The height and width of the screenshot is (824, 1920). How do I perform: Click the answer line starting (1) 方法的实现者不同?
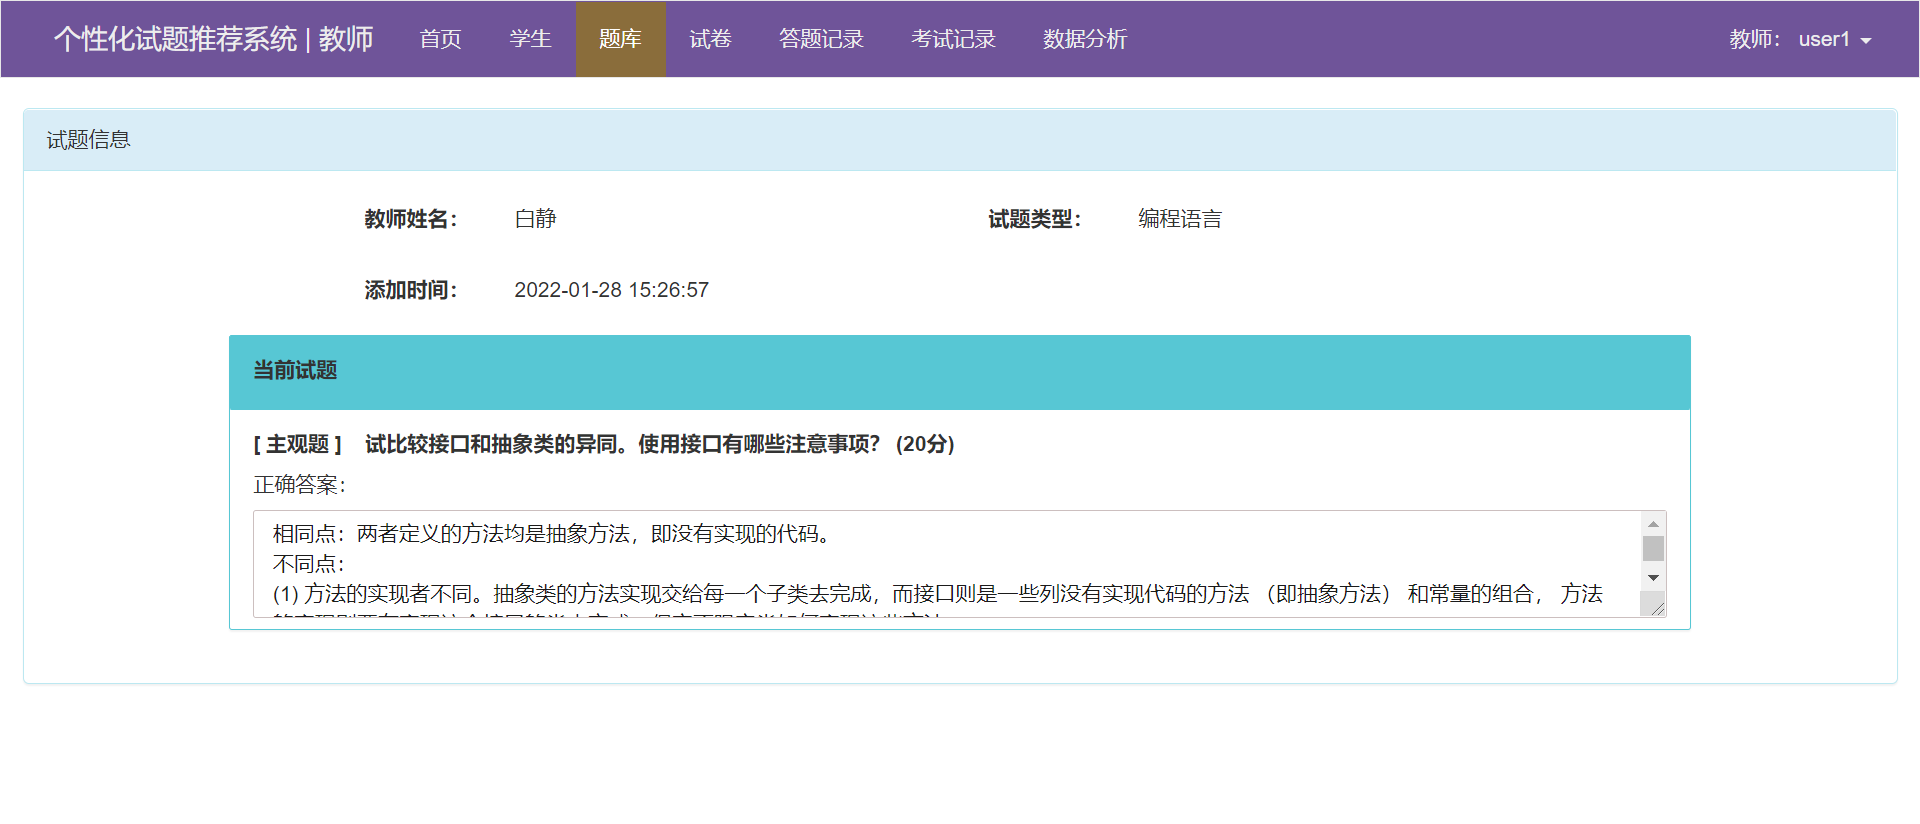click(x=938, y=594)
